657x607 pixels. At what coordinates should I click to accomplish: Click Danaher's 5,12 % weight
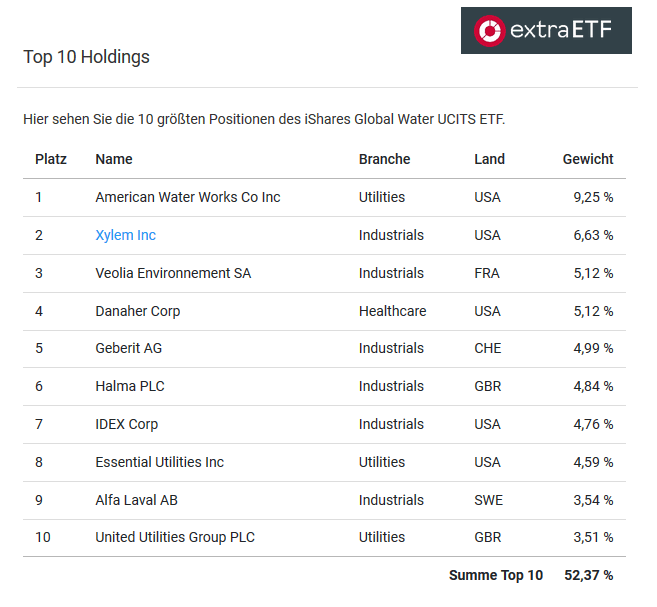coord(593,311)
